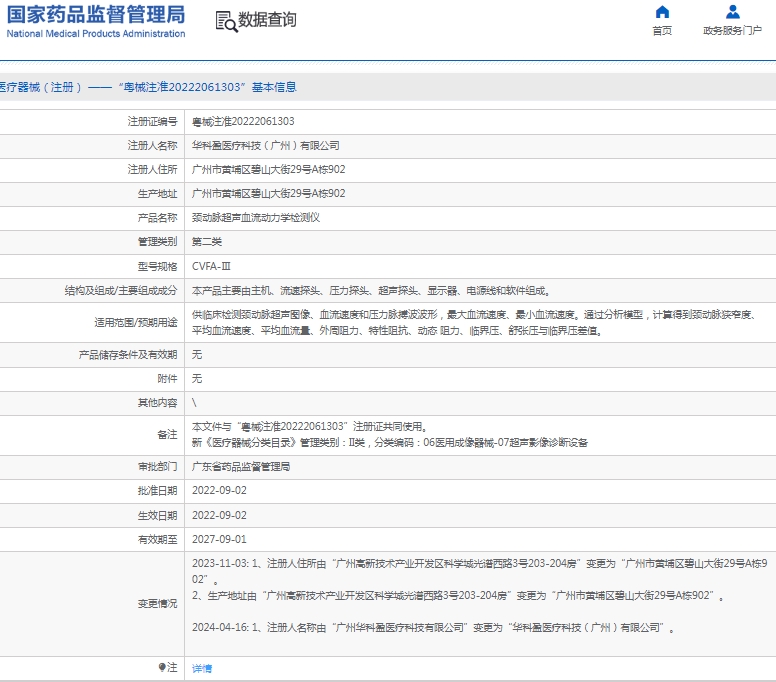776x682 pixels.
Task: Click the 2023-11-03 change record text
Action: [x=480, y=579]
